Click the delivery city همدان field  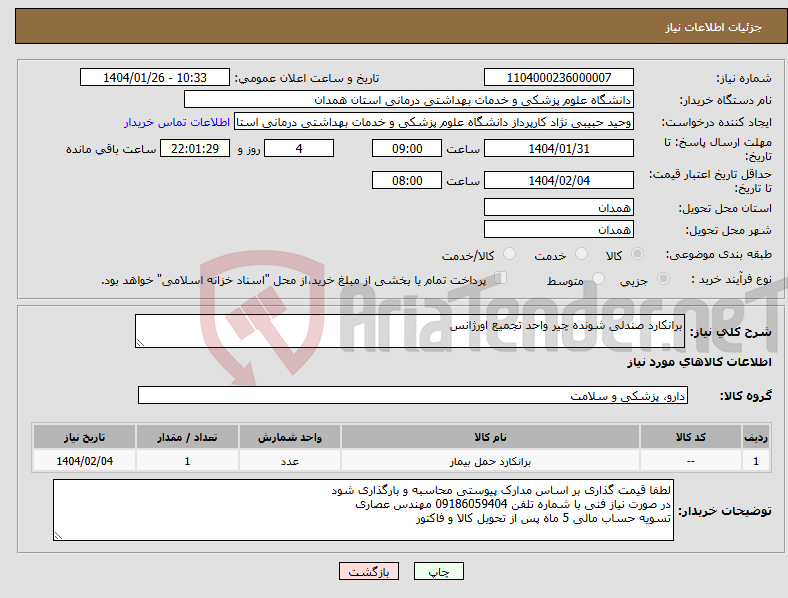[x=558, y=229]
